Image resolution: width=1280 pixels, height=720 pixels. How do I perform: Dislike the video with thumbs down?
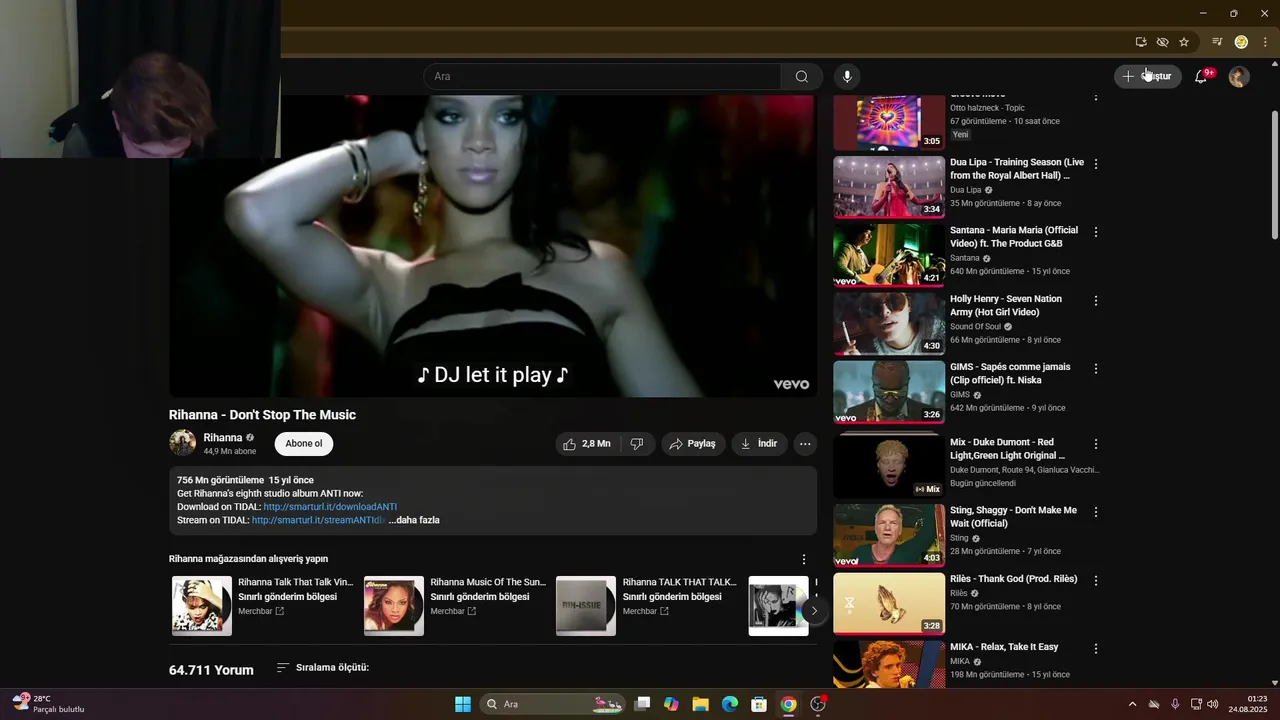636,444
